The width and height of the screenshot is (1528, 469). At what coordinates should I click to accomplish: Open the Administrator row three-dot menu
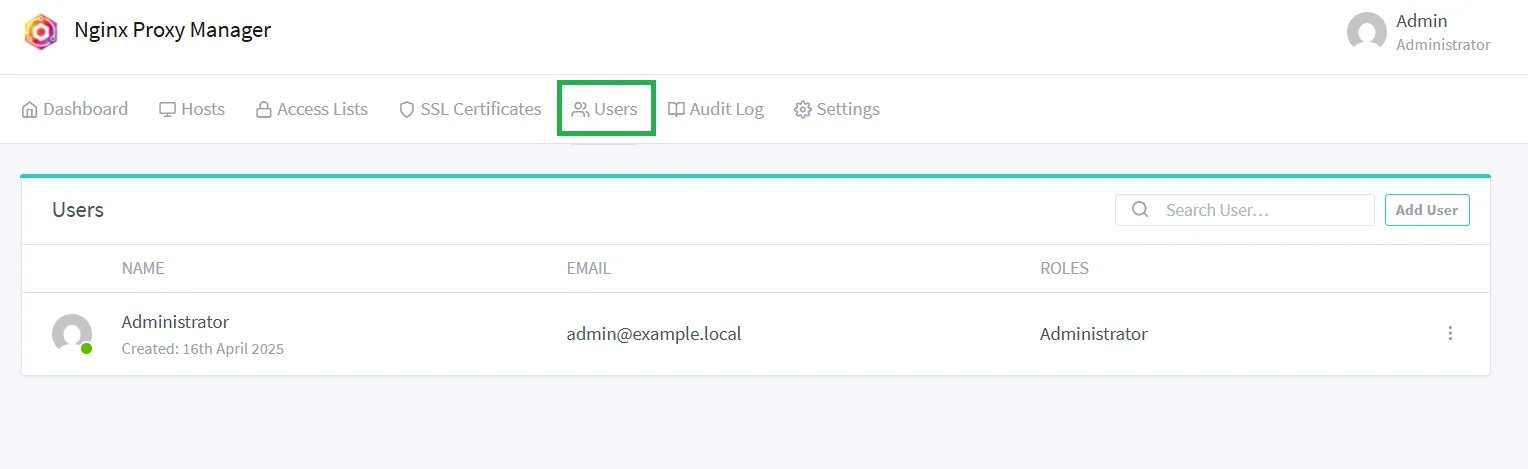point(1450,334)
